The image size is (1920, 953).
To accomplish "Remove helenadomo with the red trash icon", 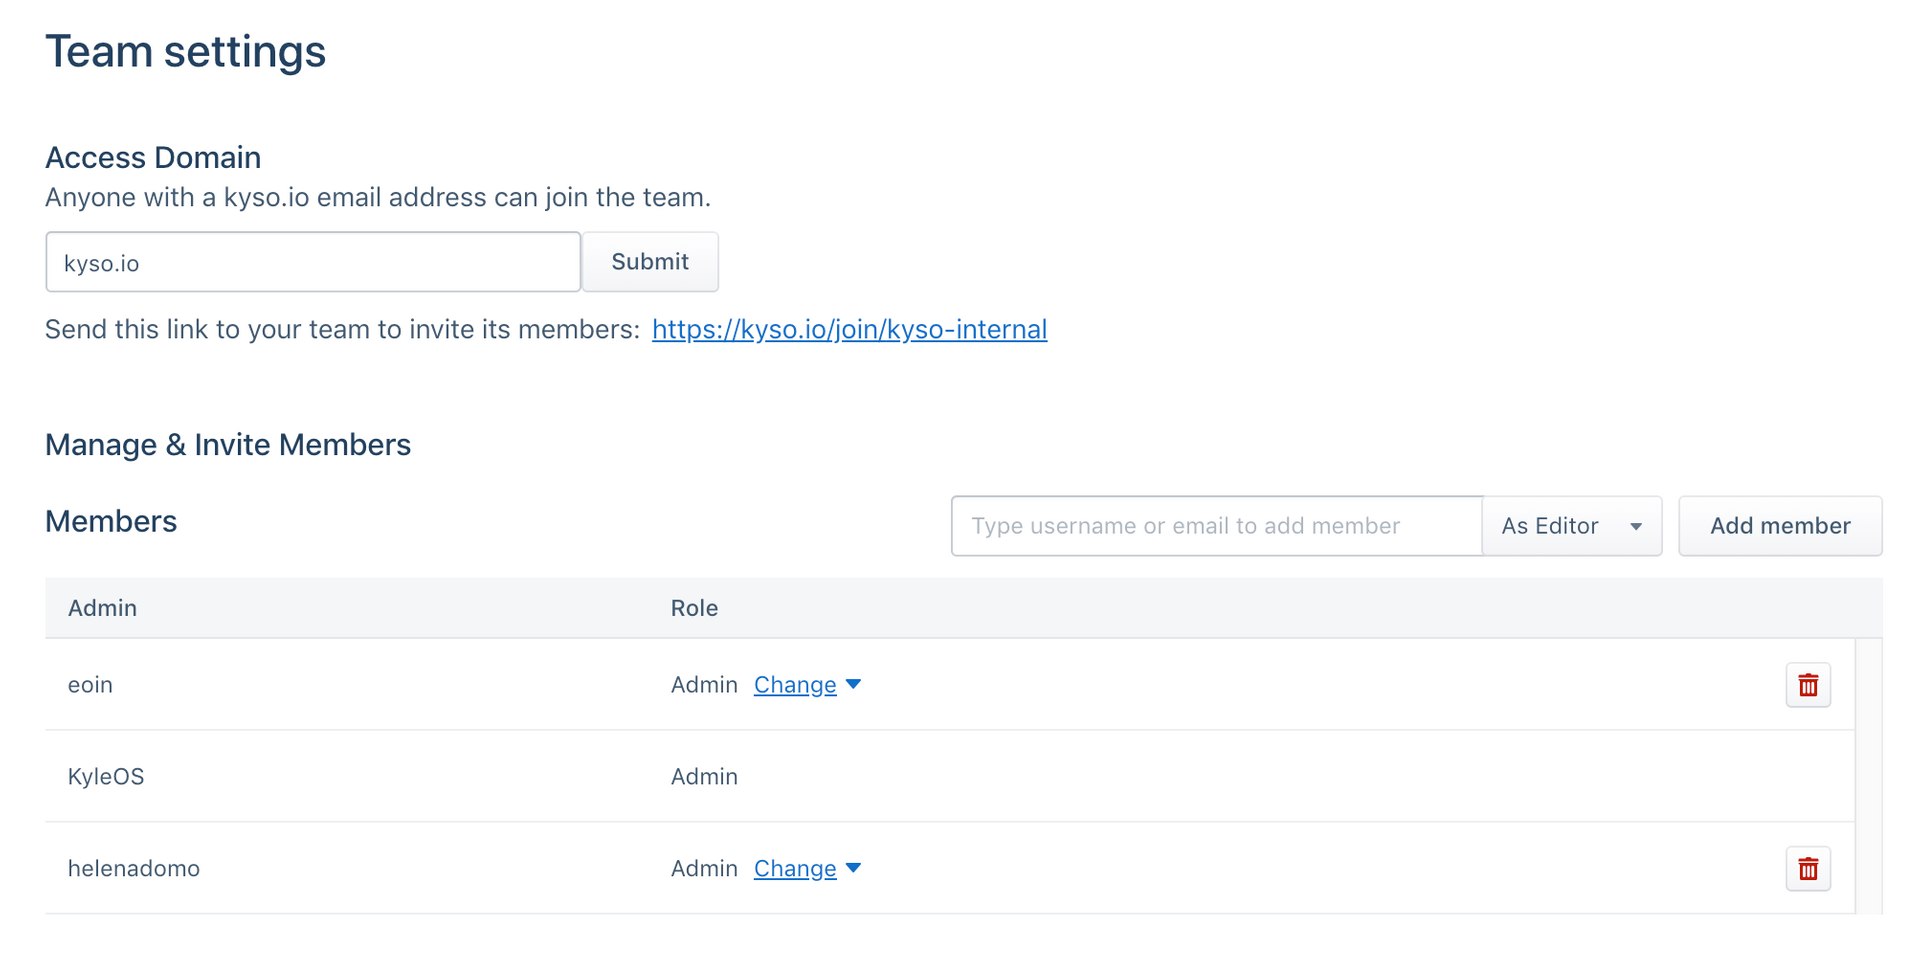I will (x=1807, y=868).
